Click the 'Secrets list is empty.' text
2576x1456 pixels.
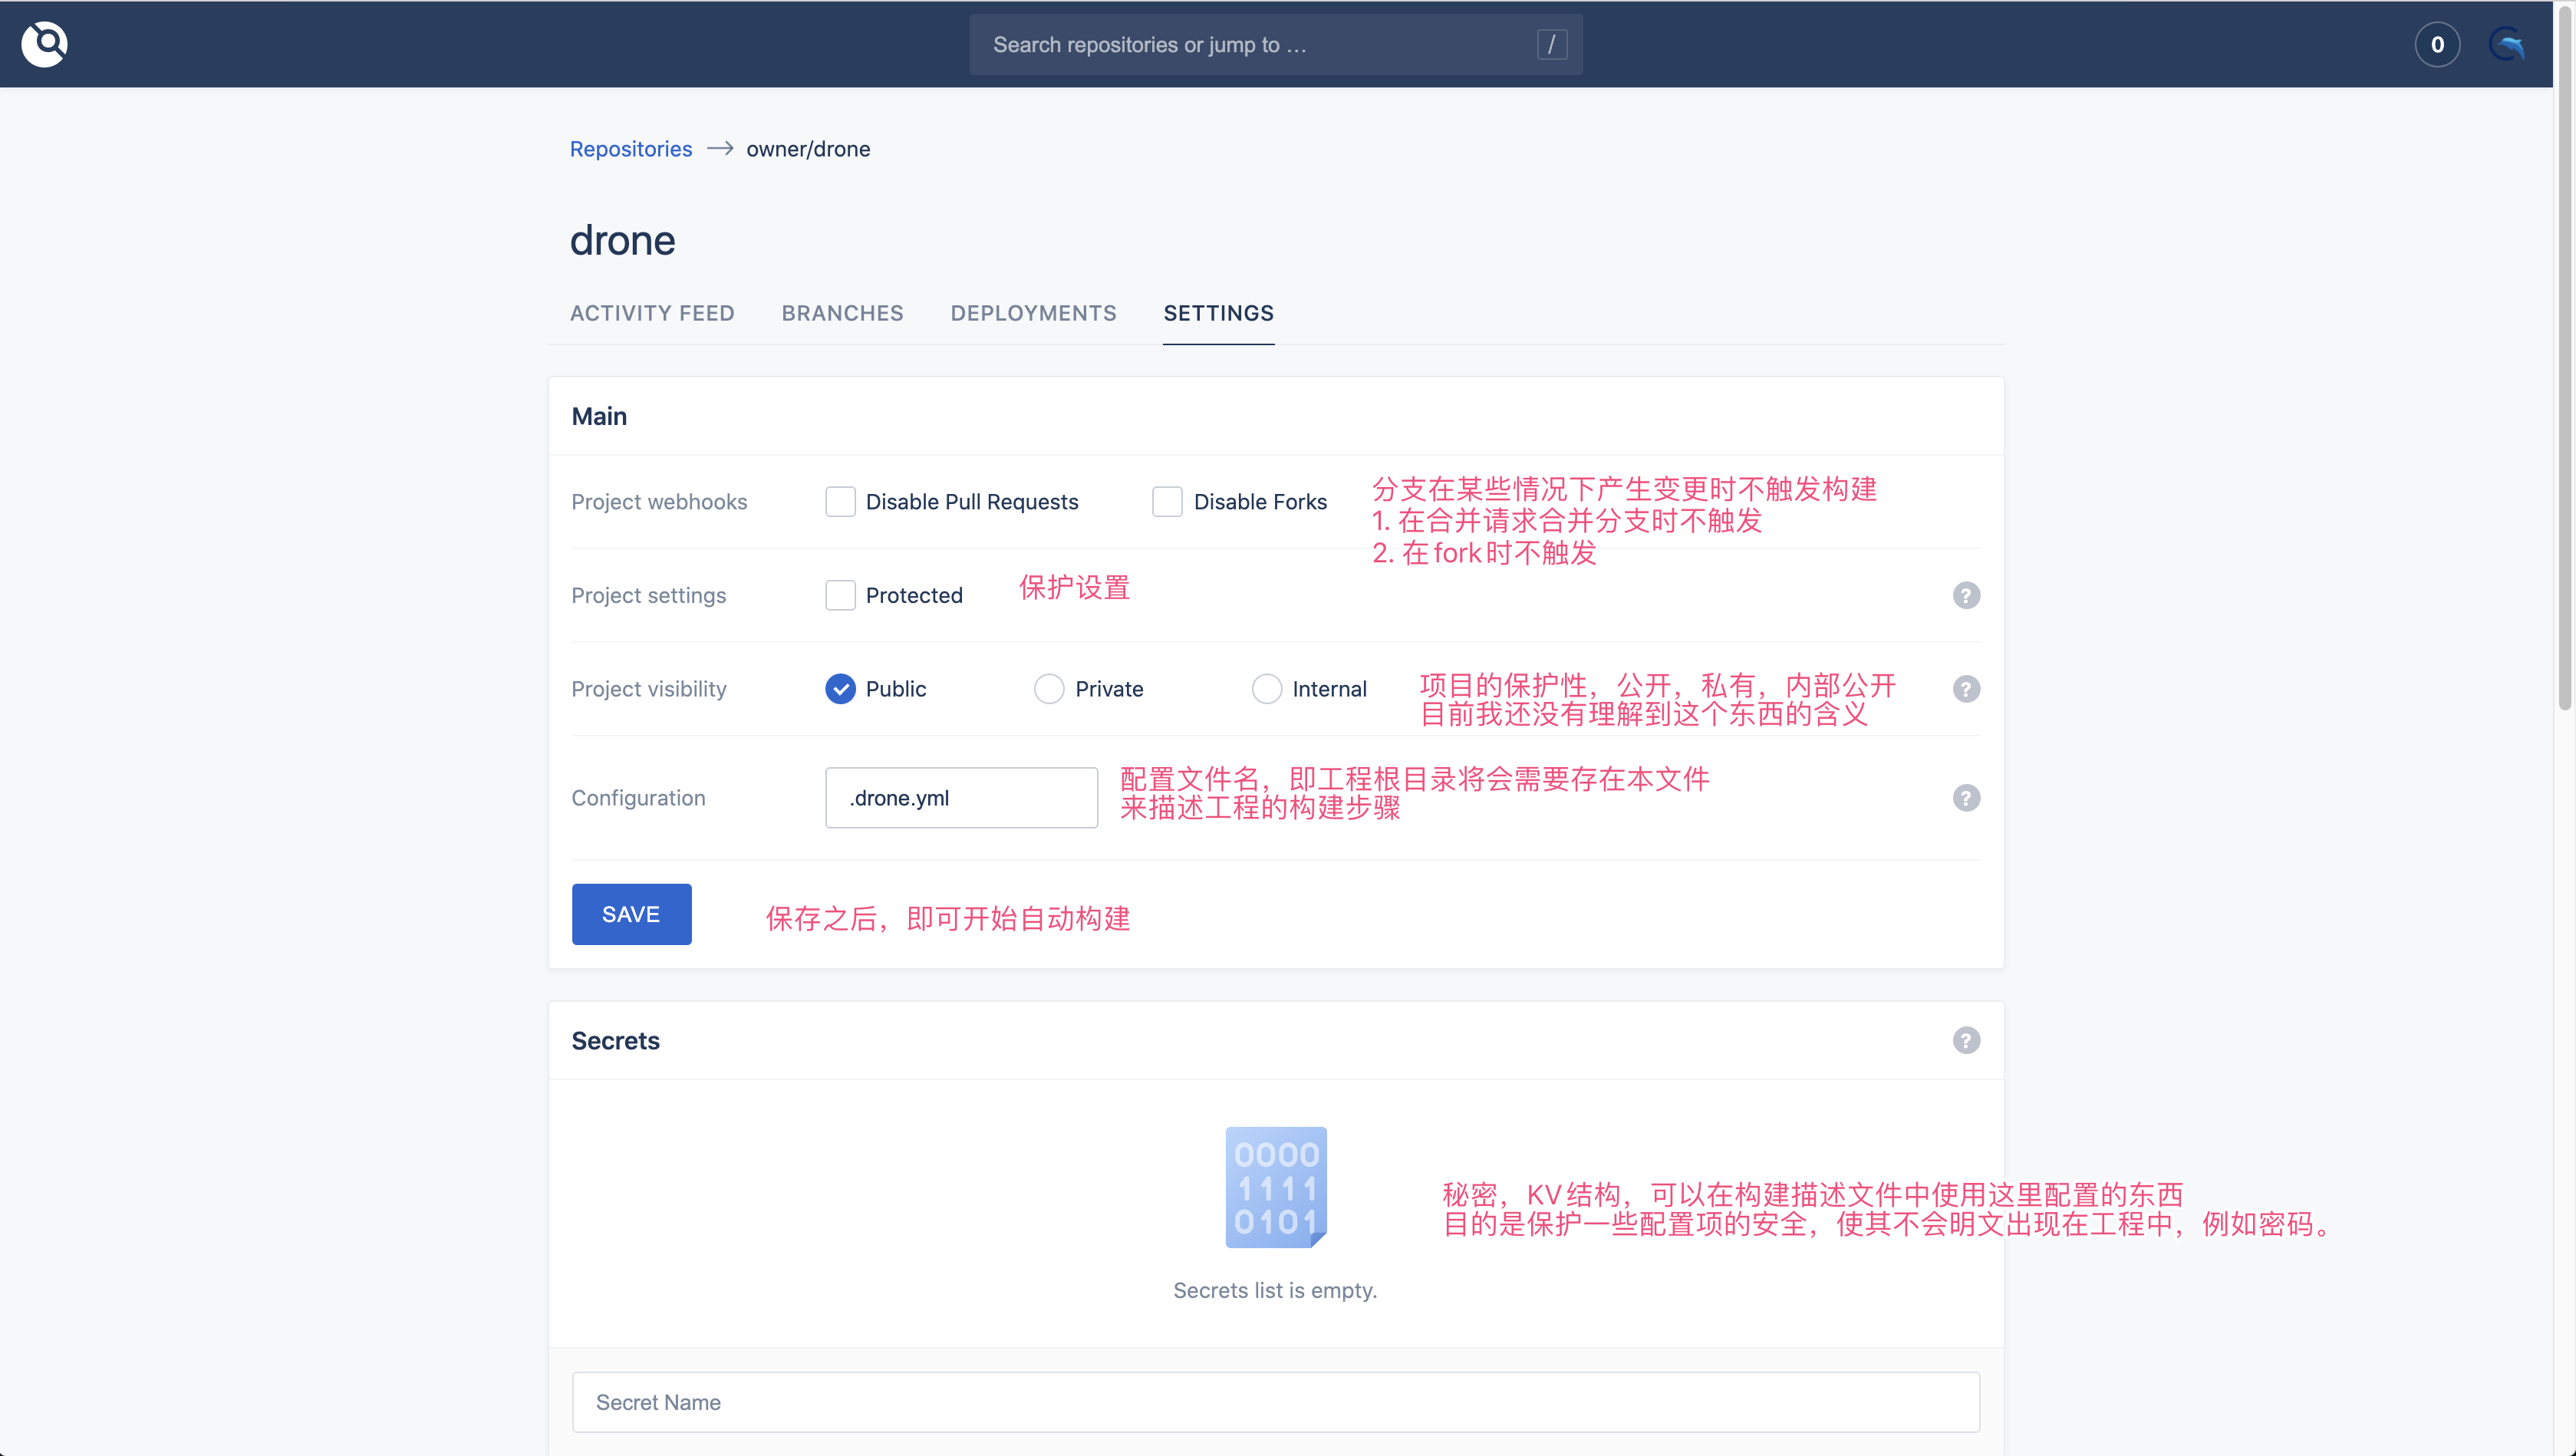coord(1275,1290)
